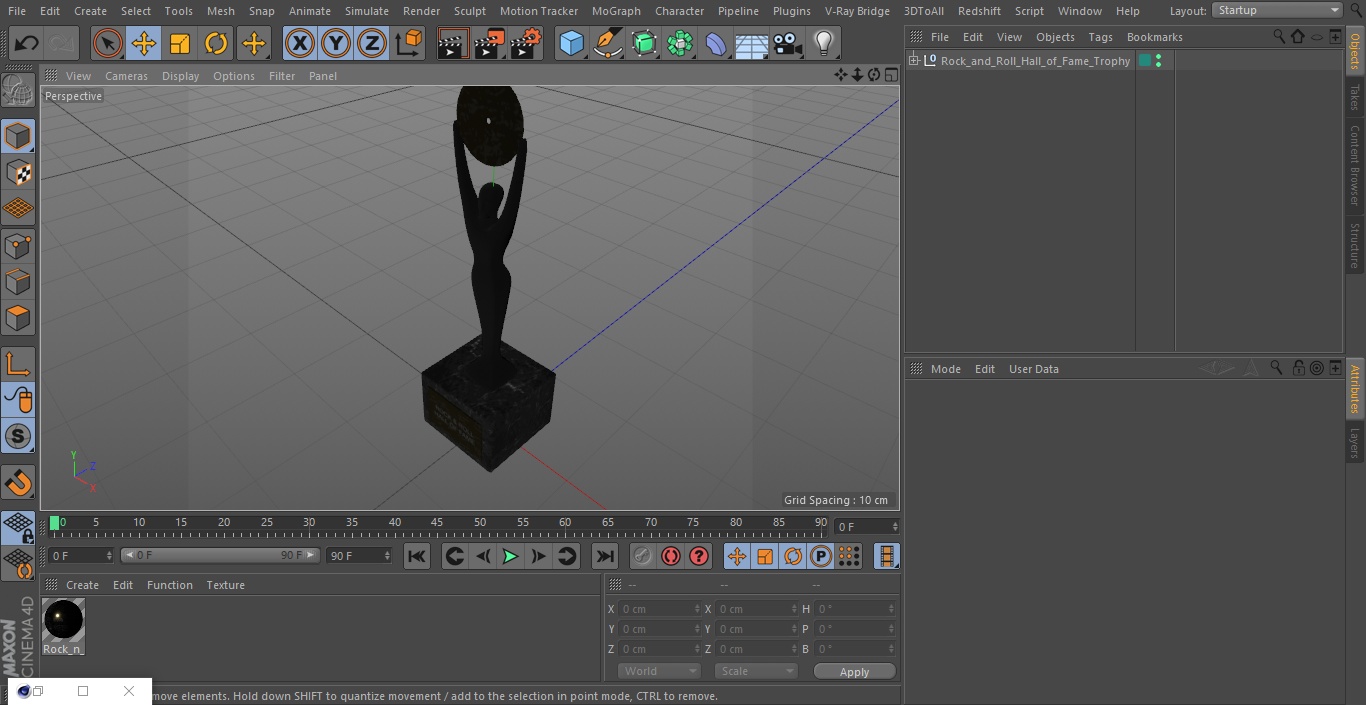Click the Object Manager search icon
Image resolution: width=1366 pixels, height=705 pixels.
point(1279,36)
